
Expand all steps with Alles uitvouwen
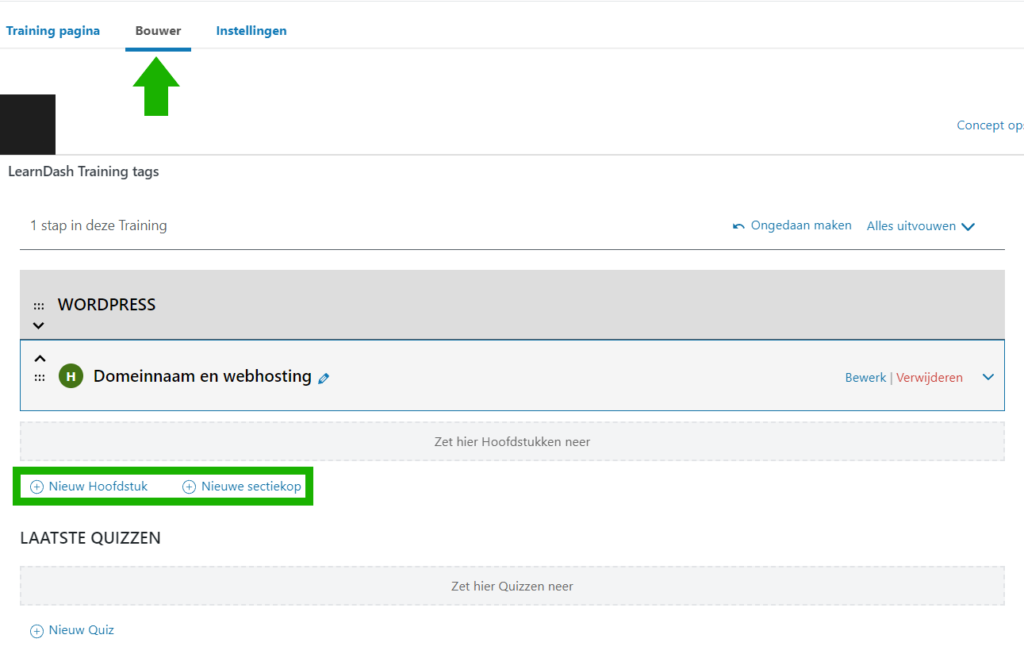point(920,226)
